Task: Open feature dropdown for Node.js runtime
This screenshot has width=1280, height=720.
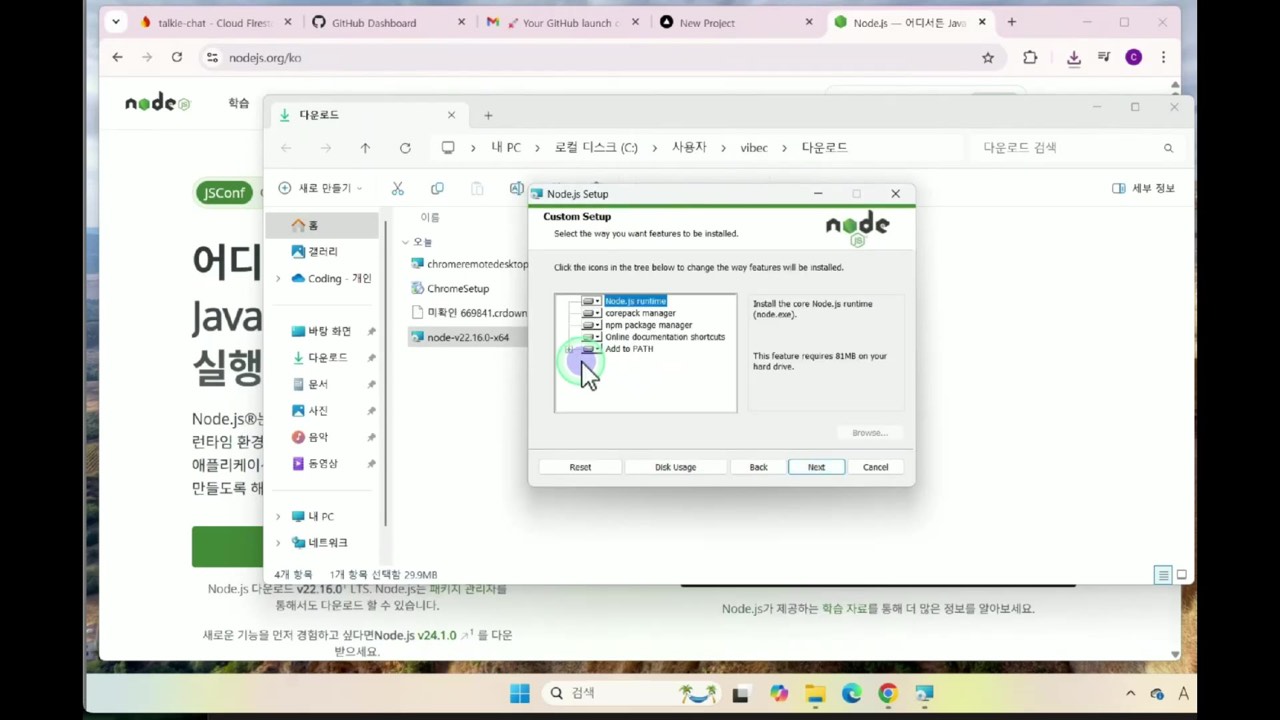Action: coord(591,301)
